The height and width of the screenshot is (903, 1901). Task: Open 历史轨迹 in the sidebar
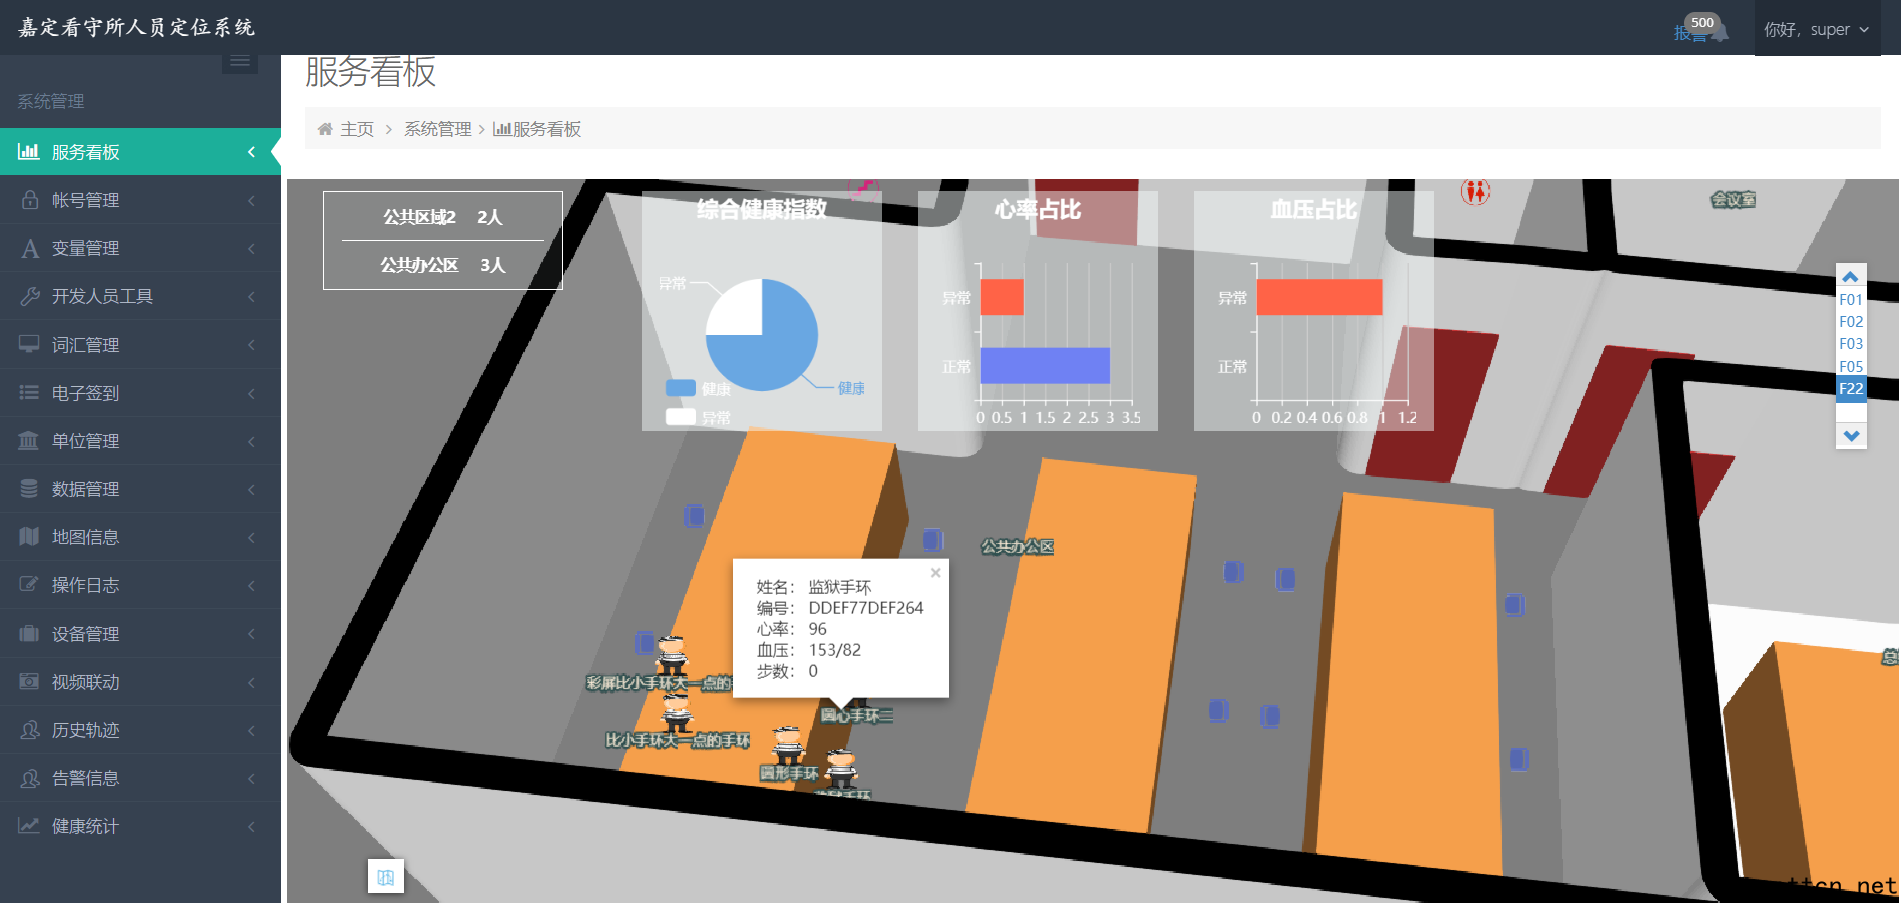(x=140, y=730)
